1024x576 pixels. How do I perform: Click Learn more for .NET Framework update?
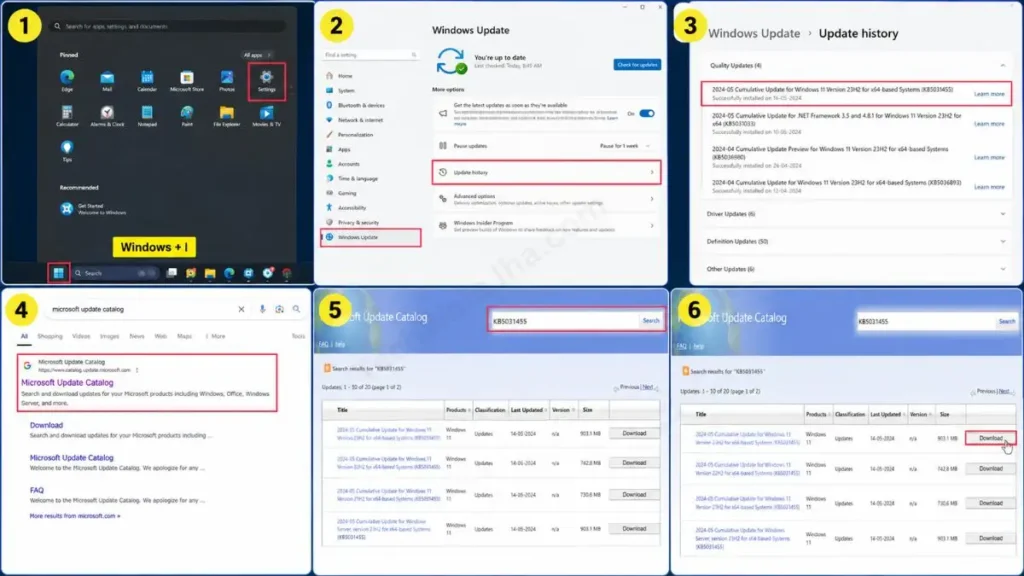[x=989, y=123]
